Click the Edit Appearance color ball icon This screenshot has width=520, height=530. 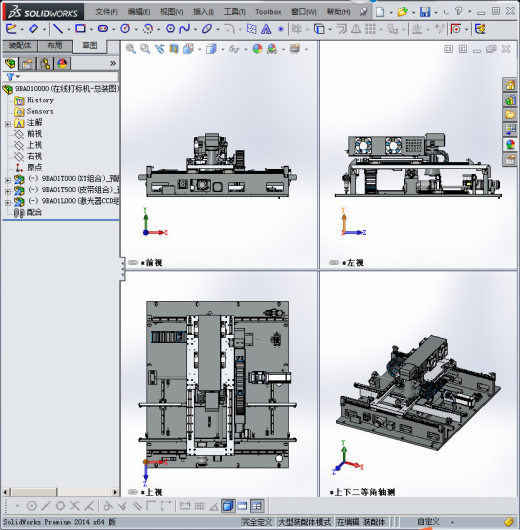(x=257, y=49)
